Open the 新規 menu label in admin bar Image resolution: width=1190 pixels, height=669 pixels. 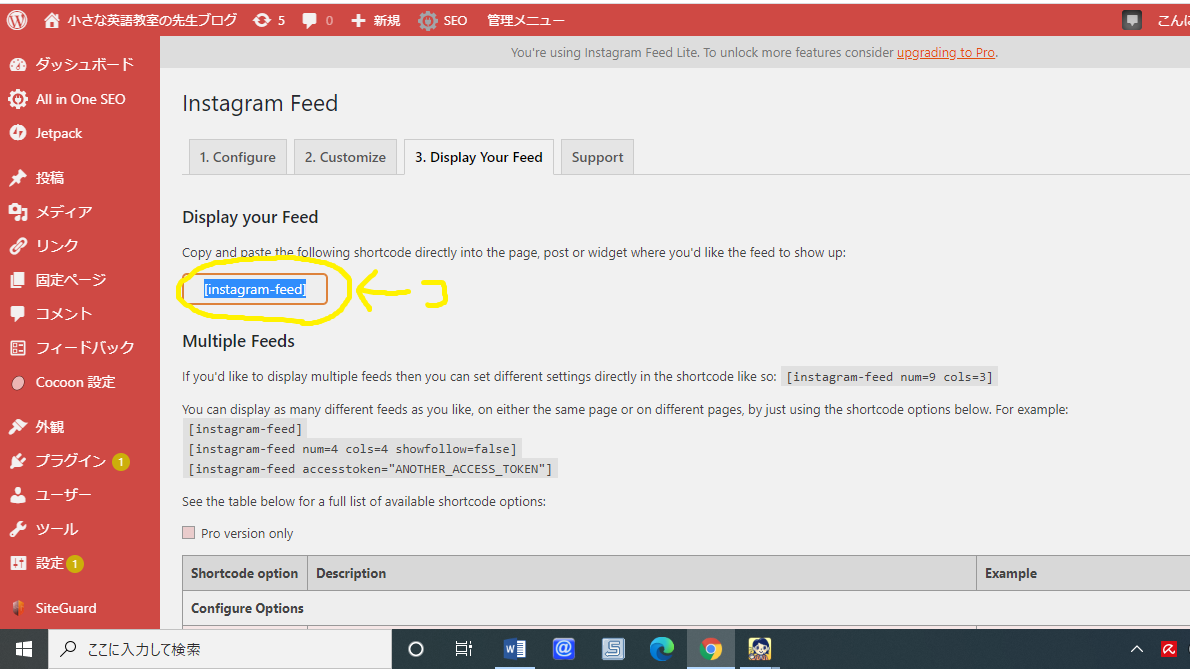pyautogui.click(x=386, y=20)
